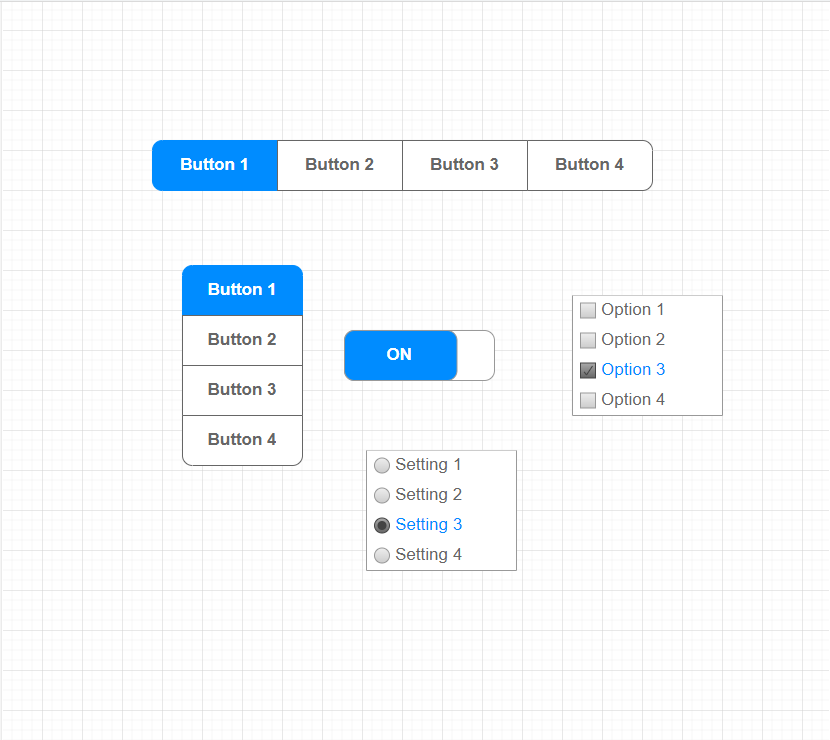Select Button 2 in vertical button stack
This screenshot has height=740, width=830.
(x=242, y=340)
